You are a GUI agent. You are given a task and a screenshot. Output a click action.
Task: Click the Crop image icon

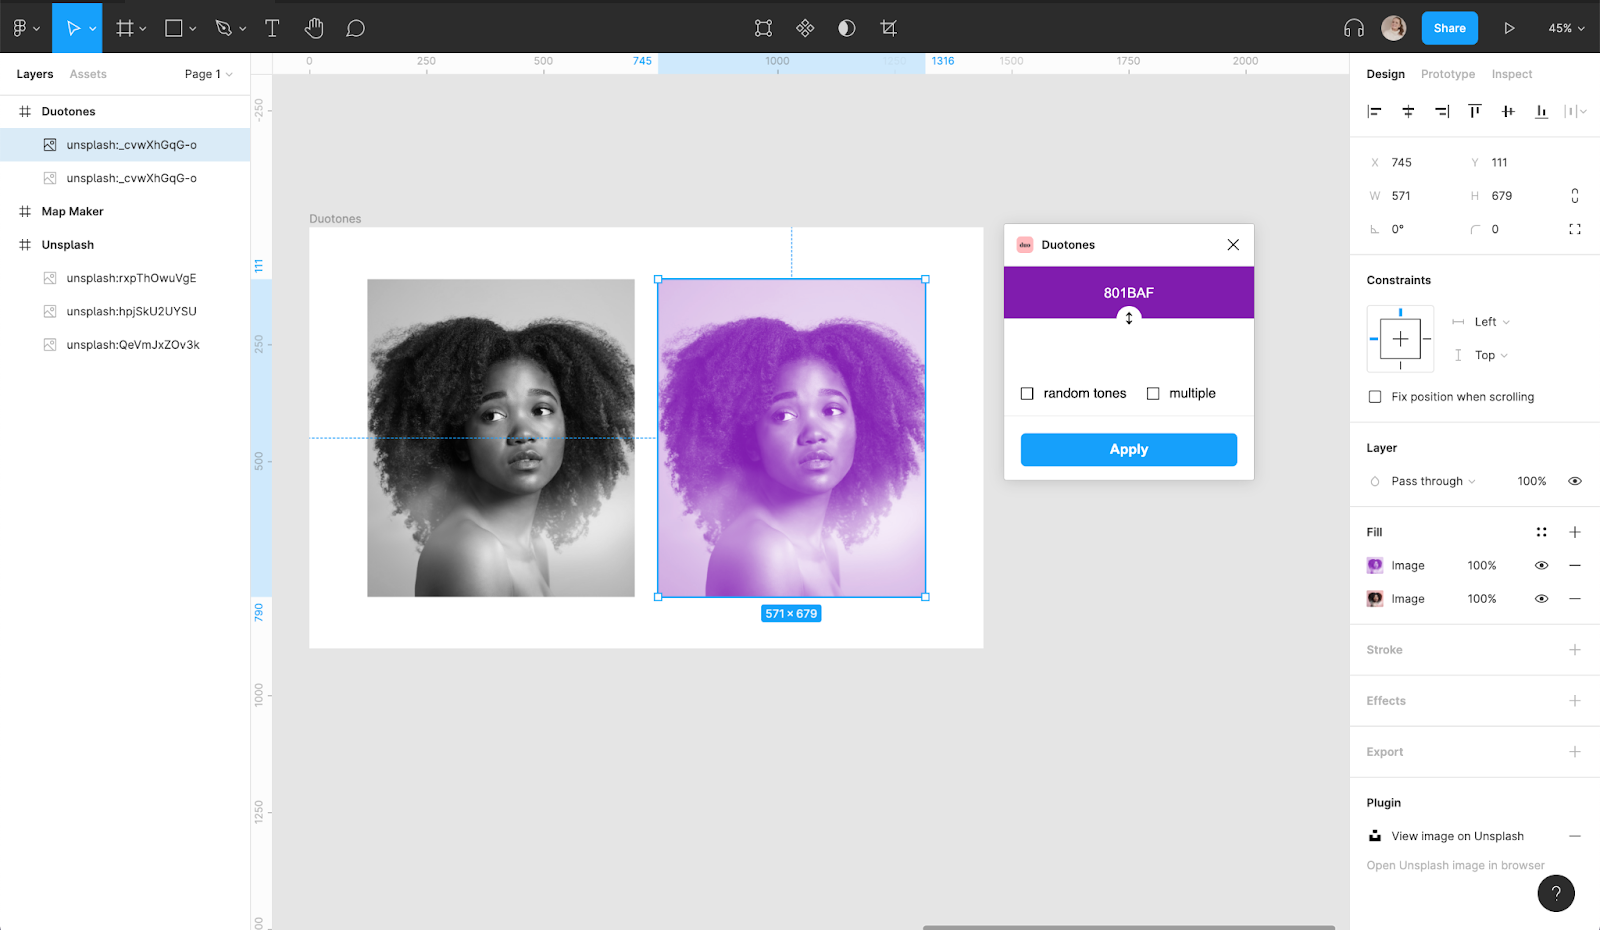(x=889, y=28)
